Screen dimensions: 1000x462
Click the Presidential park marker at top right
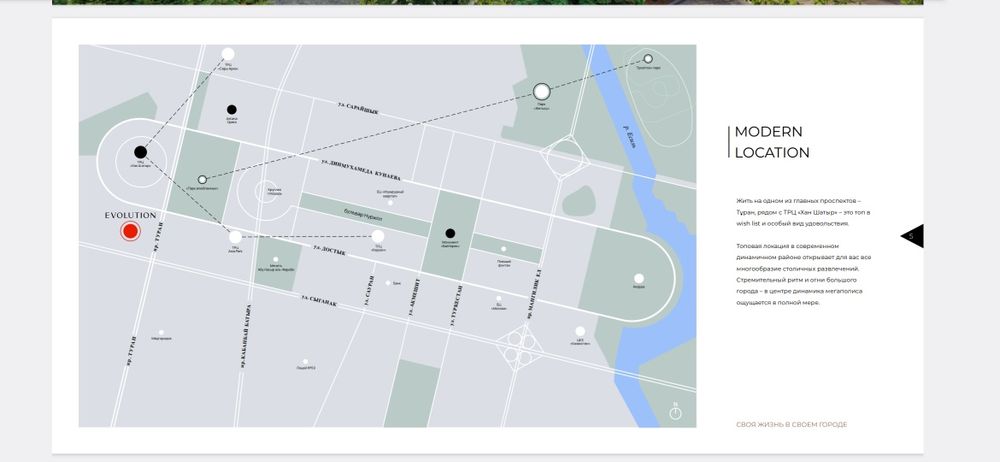pyautogui.click(x=648, y=59)
